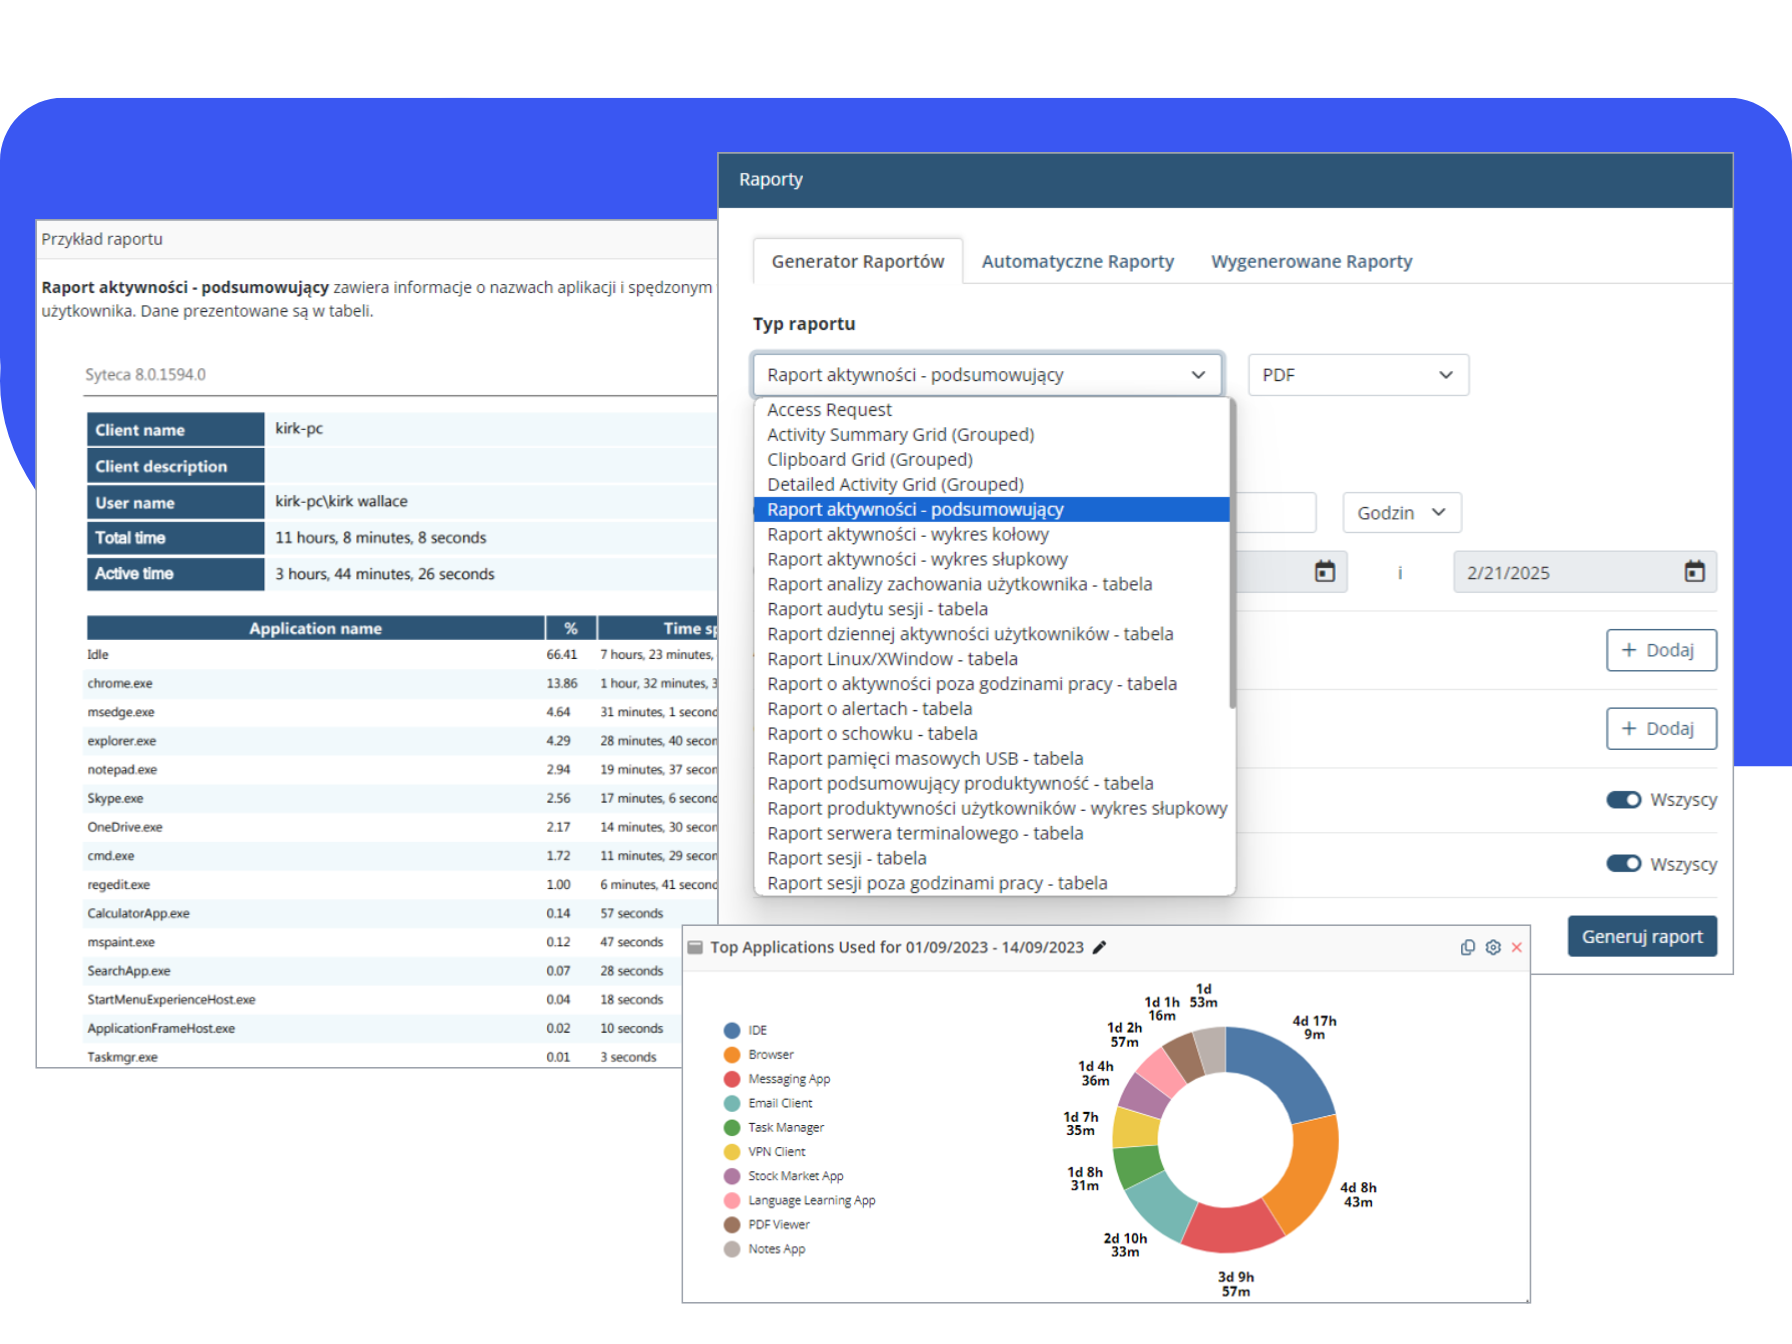Select Raport aktywności - wykres kołowy option
1792x1344 pixels.
click(907, 535)
